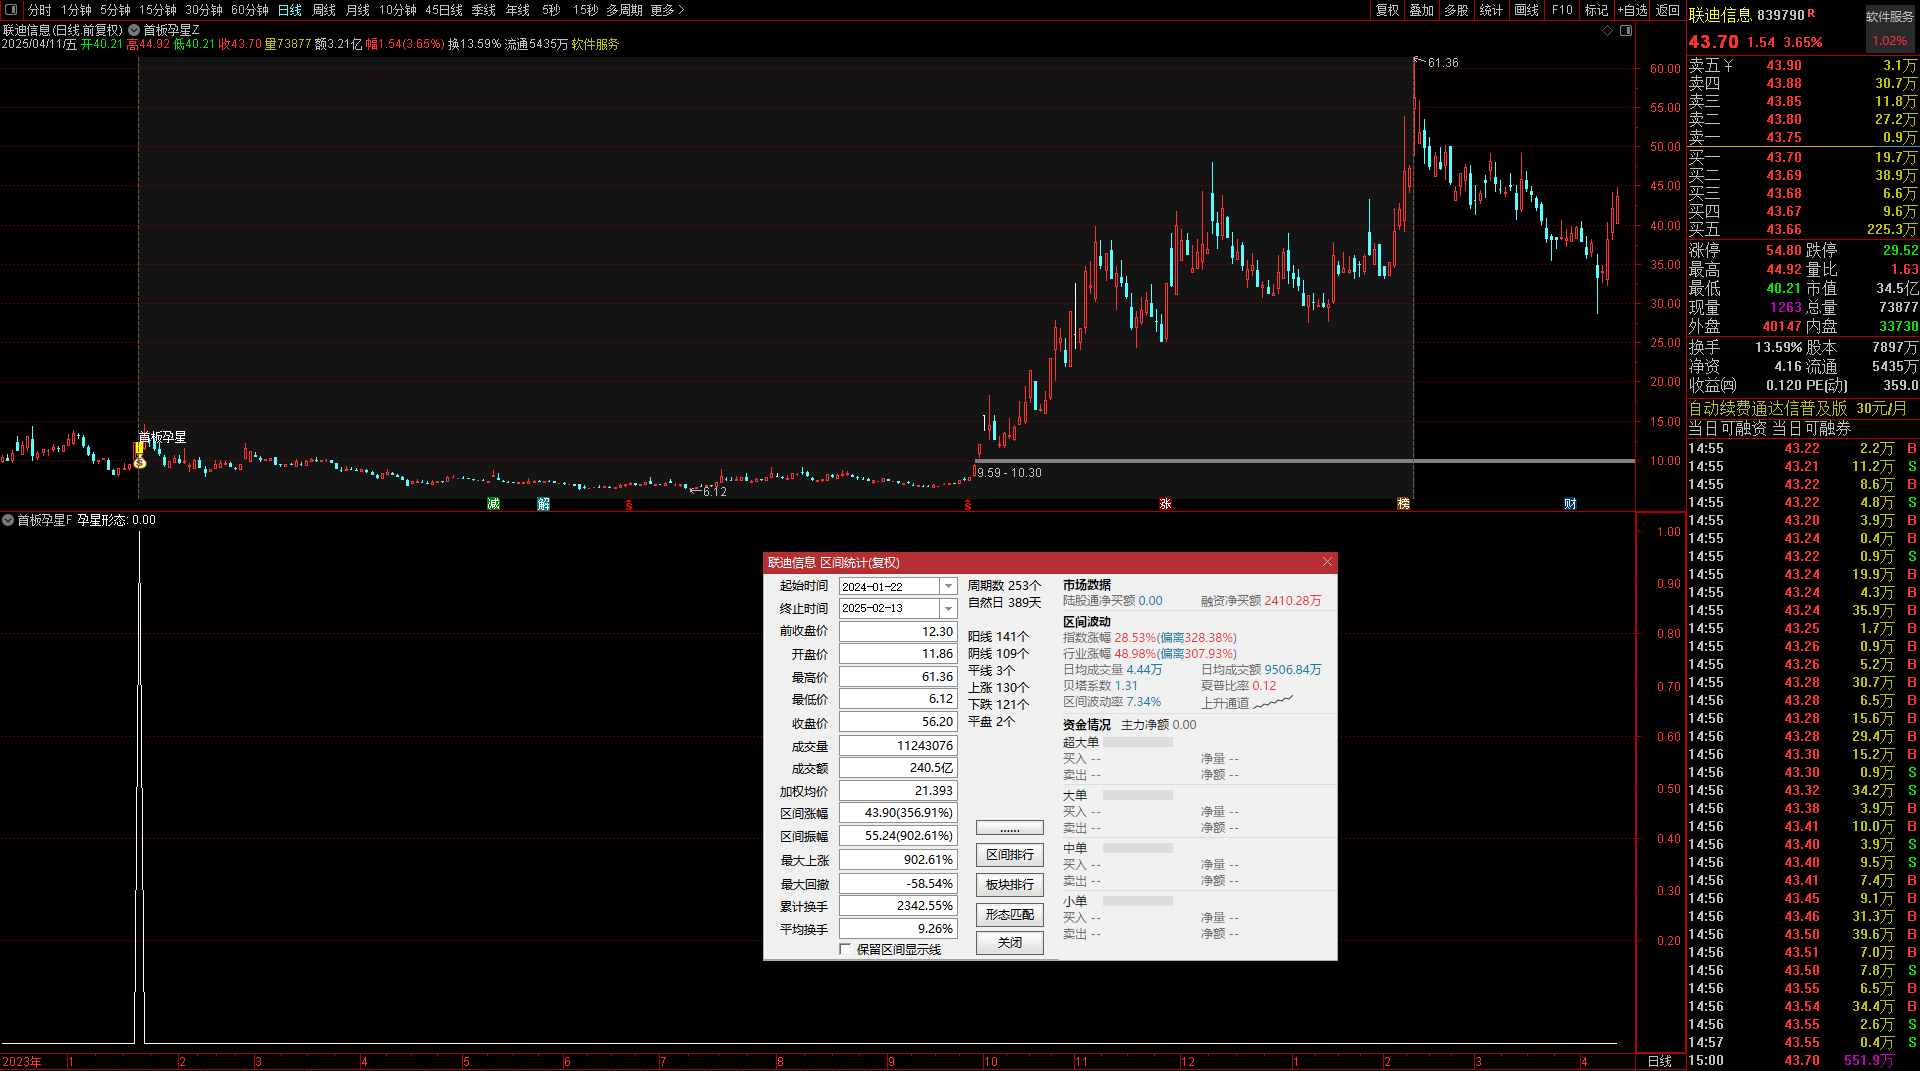Click the green 减 event marker
The image size is (1920, 1071).
[493, 504]
